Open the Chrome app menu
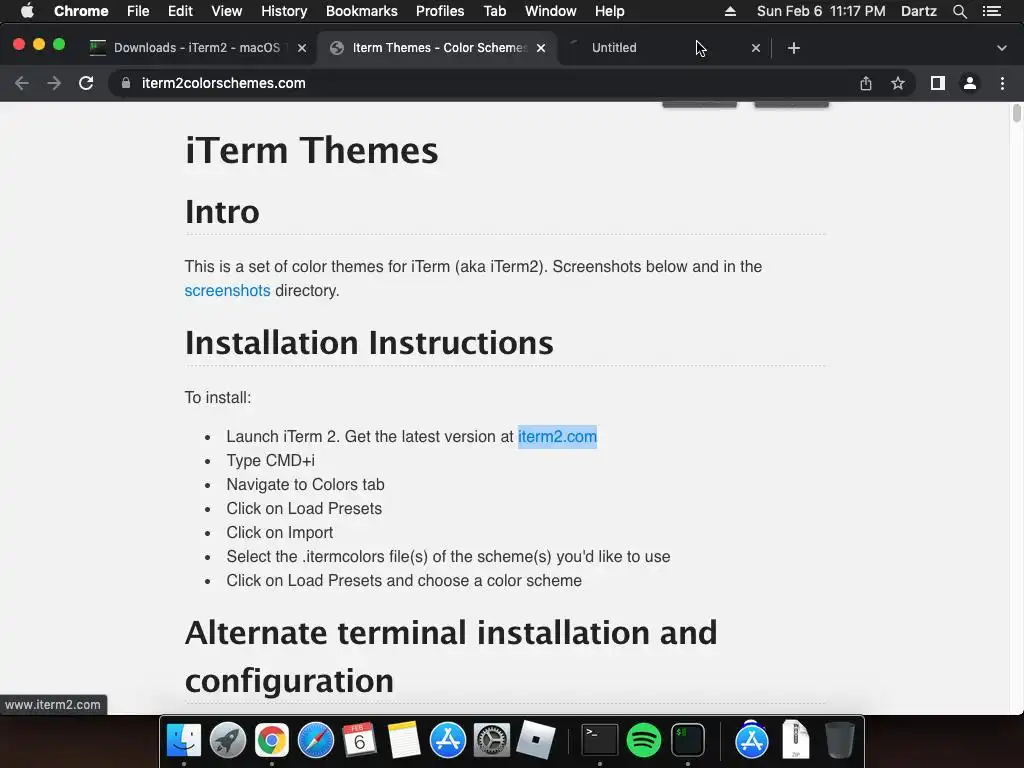Viewport: 1024px width, 768px height. tap(81, 11)
